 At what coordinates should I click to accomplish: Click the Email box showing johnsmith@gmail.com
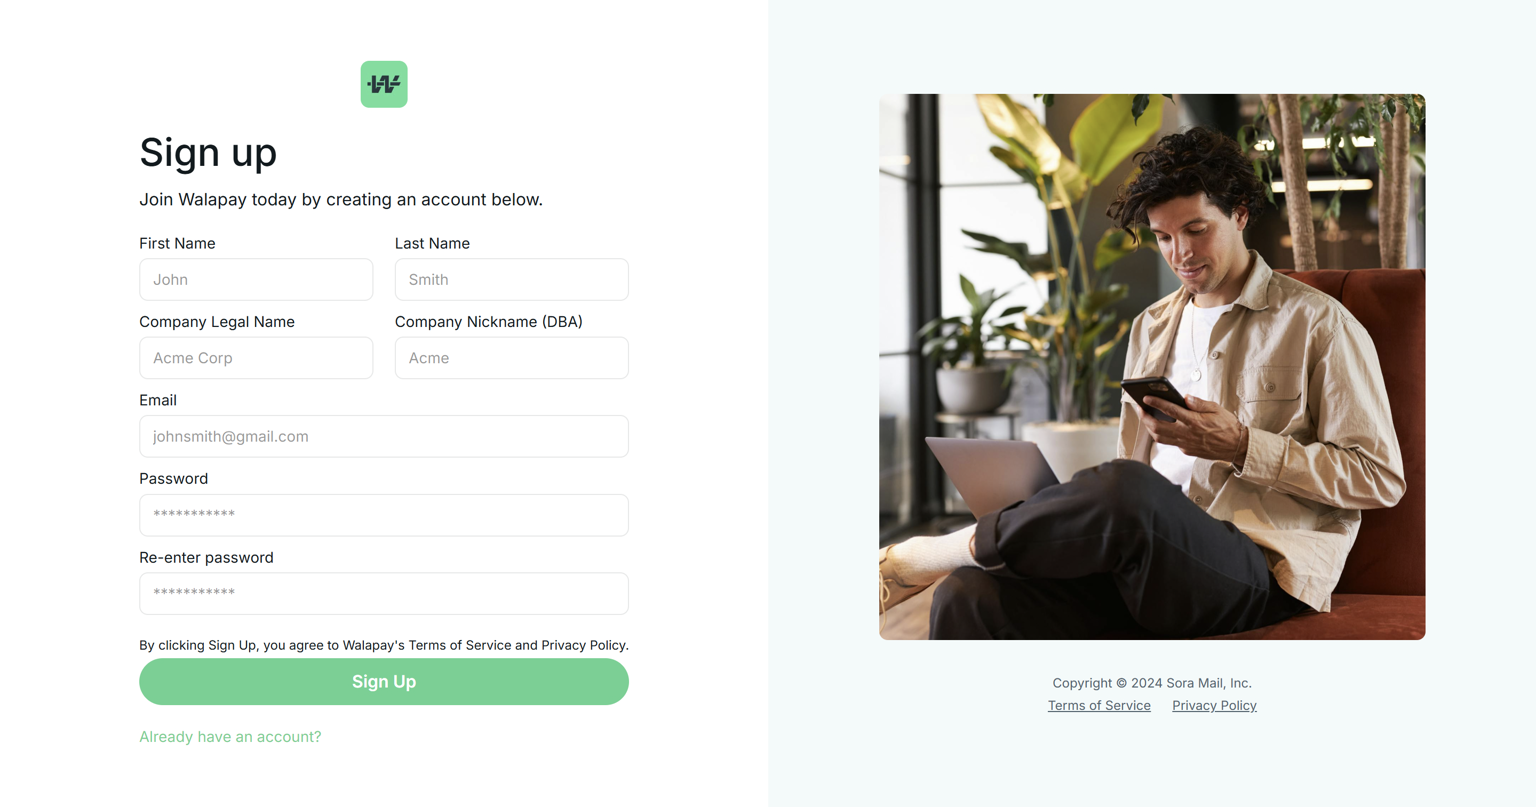click(384, 437)
